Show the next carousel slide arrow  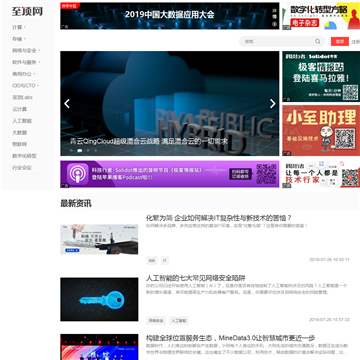point(273,104)
